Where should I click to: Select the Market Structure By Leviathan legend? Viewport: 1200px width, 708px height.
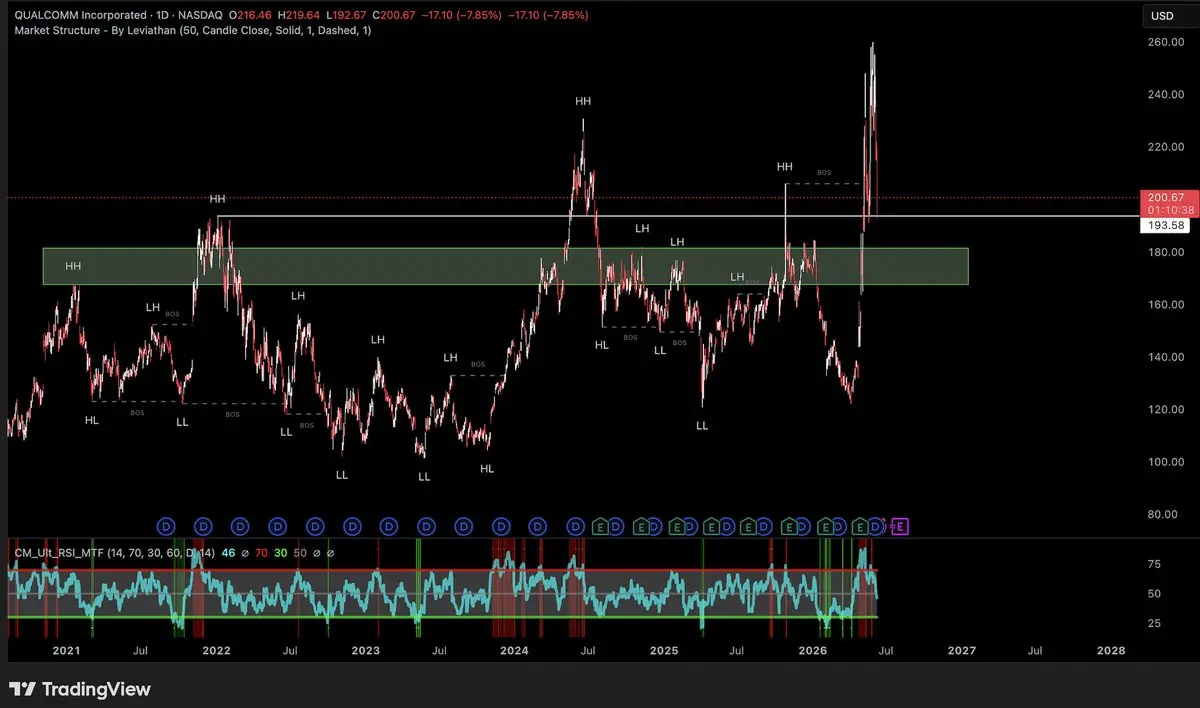tap(191, 31)
